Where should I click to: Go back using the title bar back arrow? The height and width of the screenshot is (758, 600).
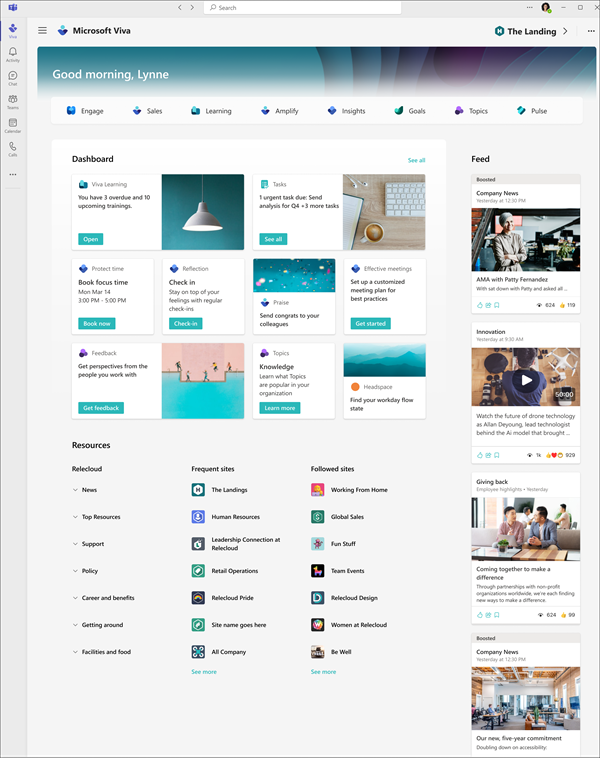(x=180, y=7)
